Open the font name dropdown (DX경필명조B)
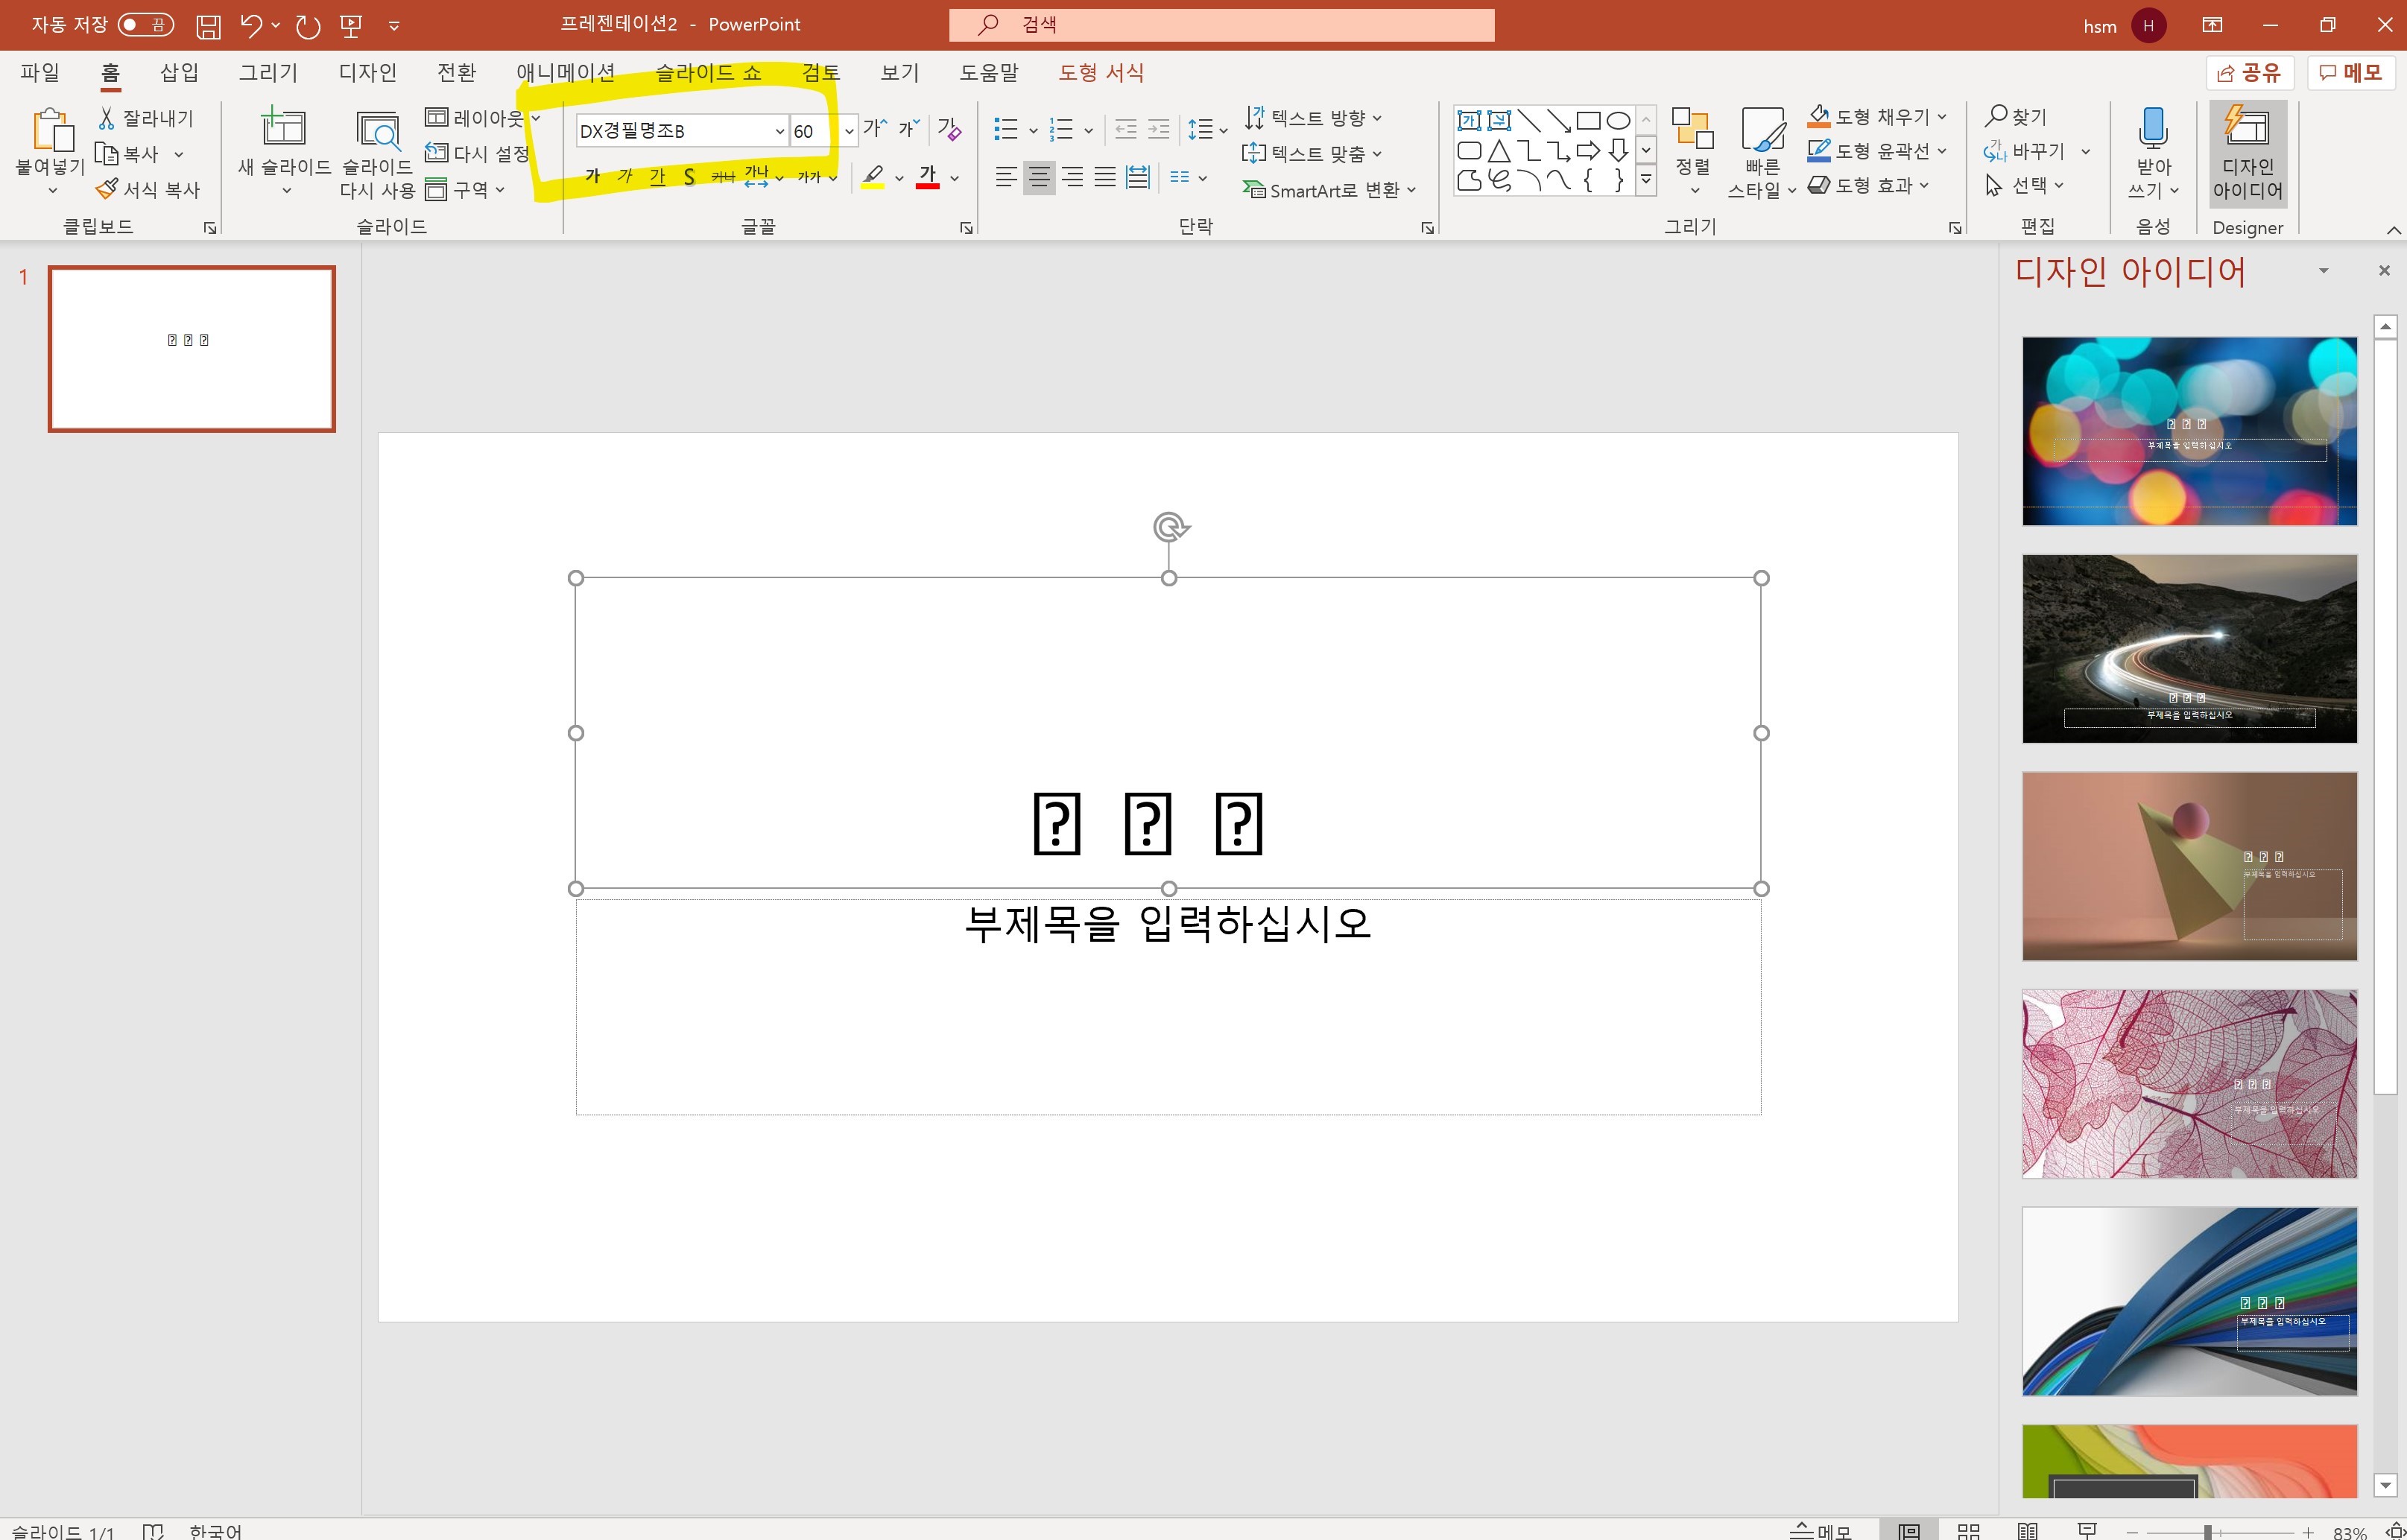 coord(779,130)
